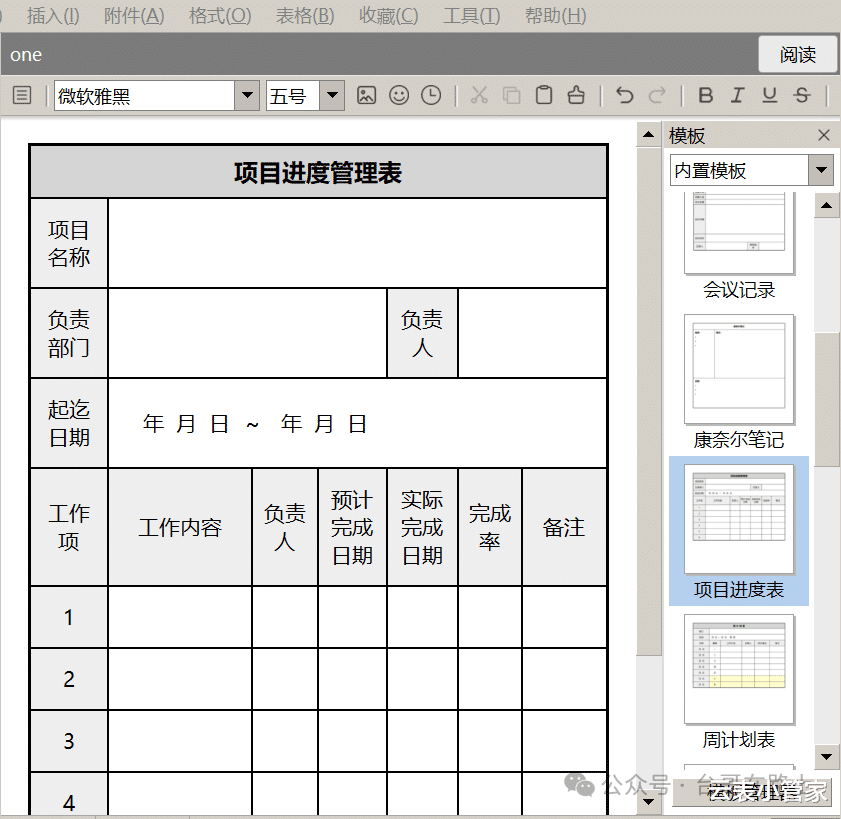Close the 模板 template panel
Screen dimensions: 841x819
click(x=824, y=135)
